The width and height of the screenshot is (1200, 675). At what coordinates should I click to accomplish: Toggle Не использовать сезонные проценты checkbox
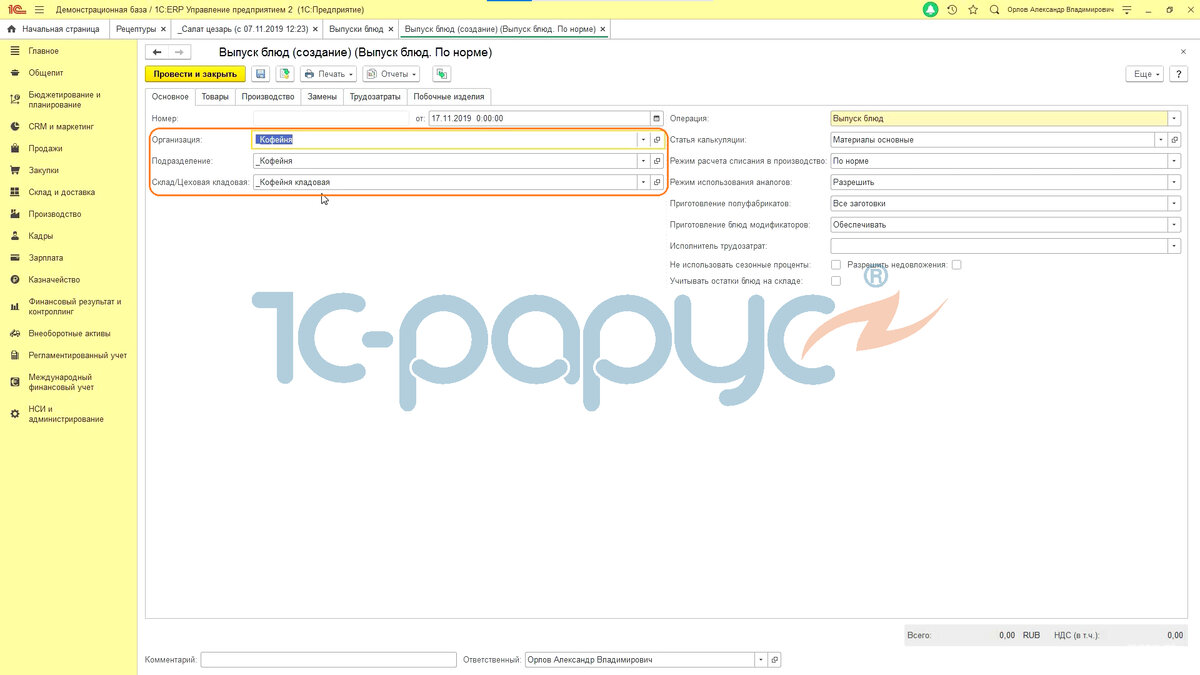836,265
